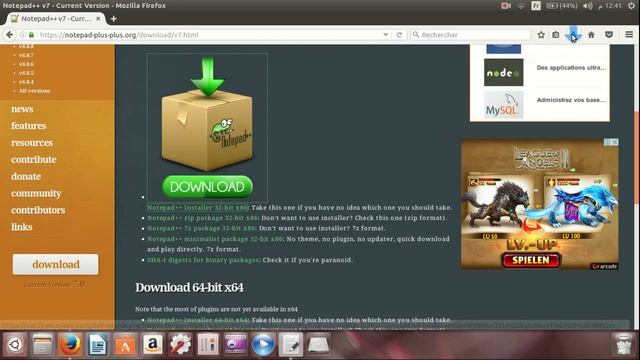Image resolution: width=640 pixels, height=360 pixels.
Task: Open the Trash dock icon
Action: tap(623, 344)
